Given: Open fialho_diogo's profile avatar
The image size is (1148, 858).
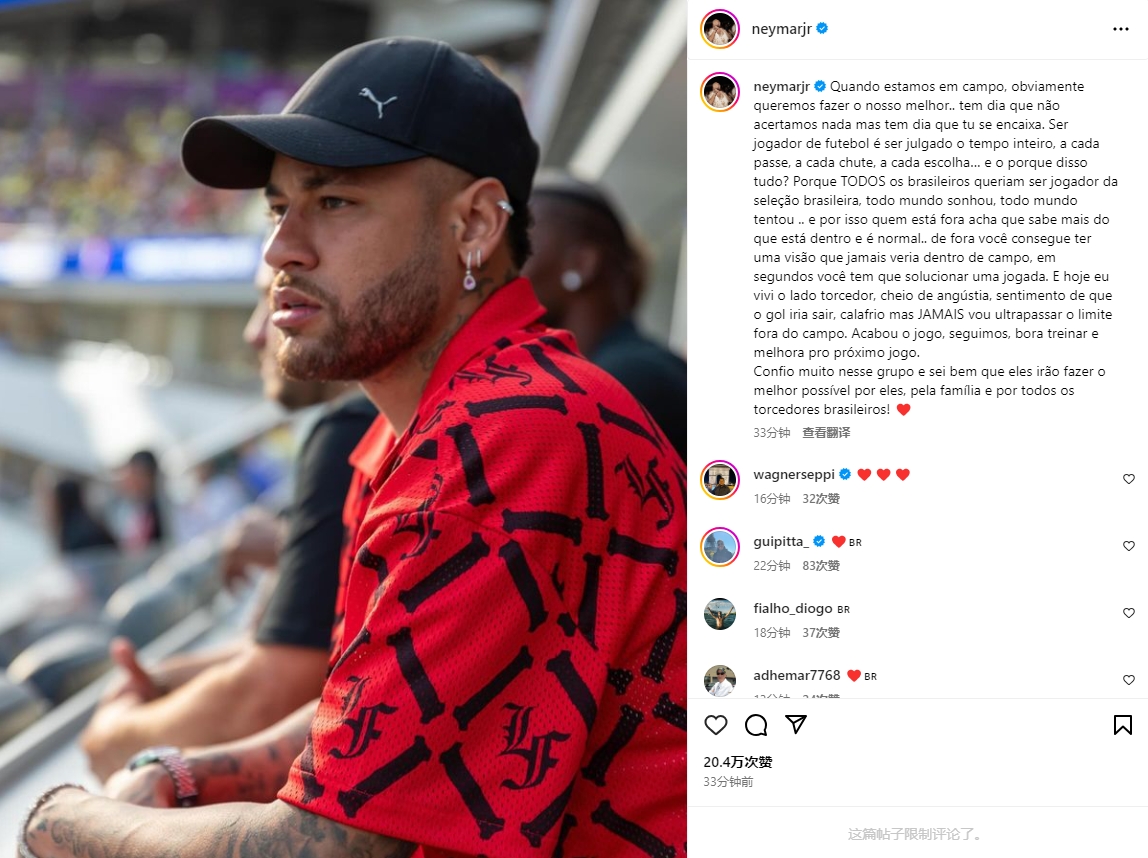Looking at the screenshot, I should tap(720, 613).
